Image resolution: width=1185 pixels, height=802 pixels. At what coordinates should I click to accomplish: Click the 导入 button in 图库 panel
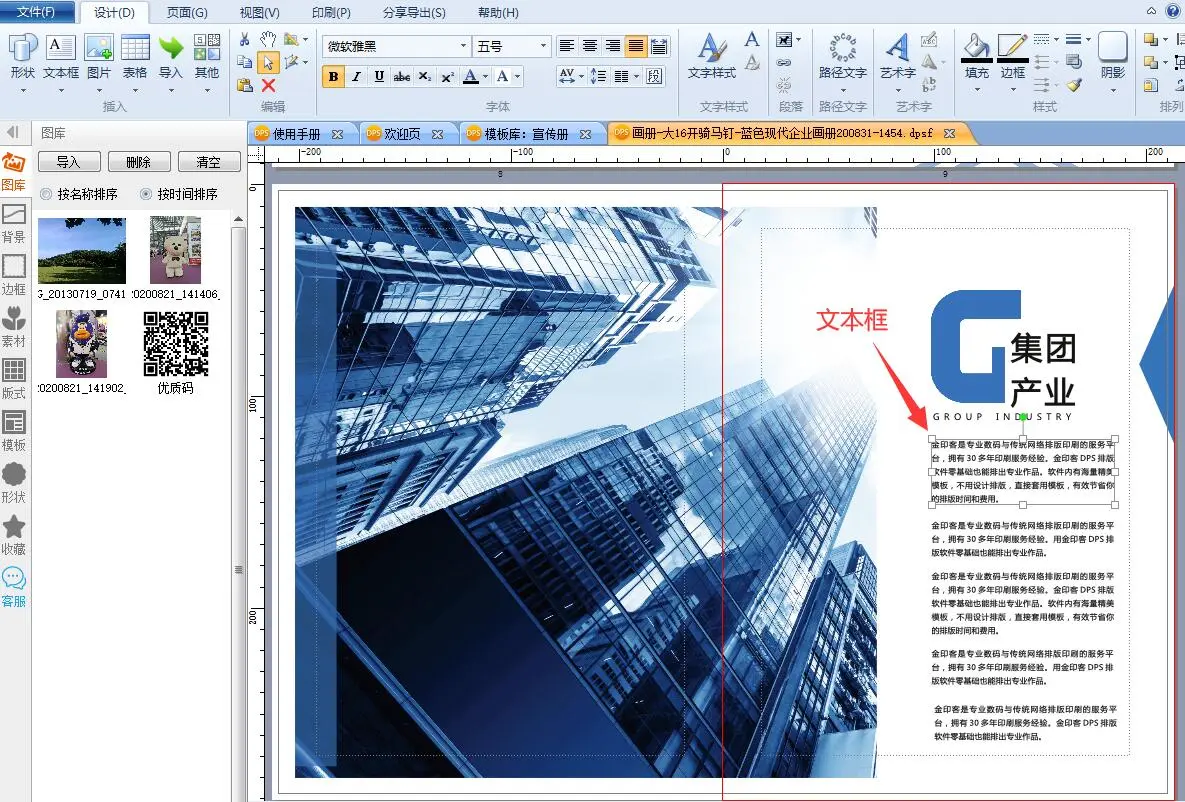tap(69, 162)
